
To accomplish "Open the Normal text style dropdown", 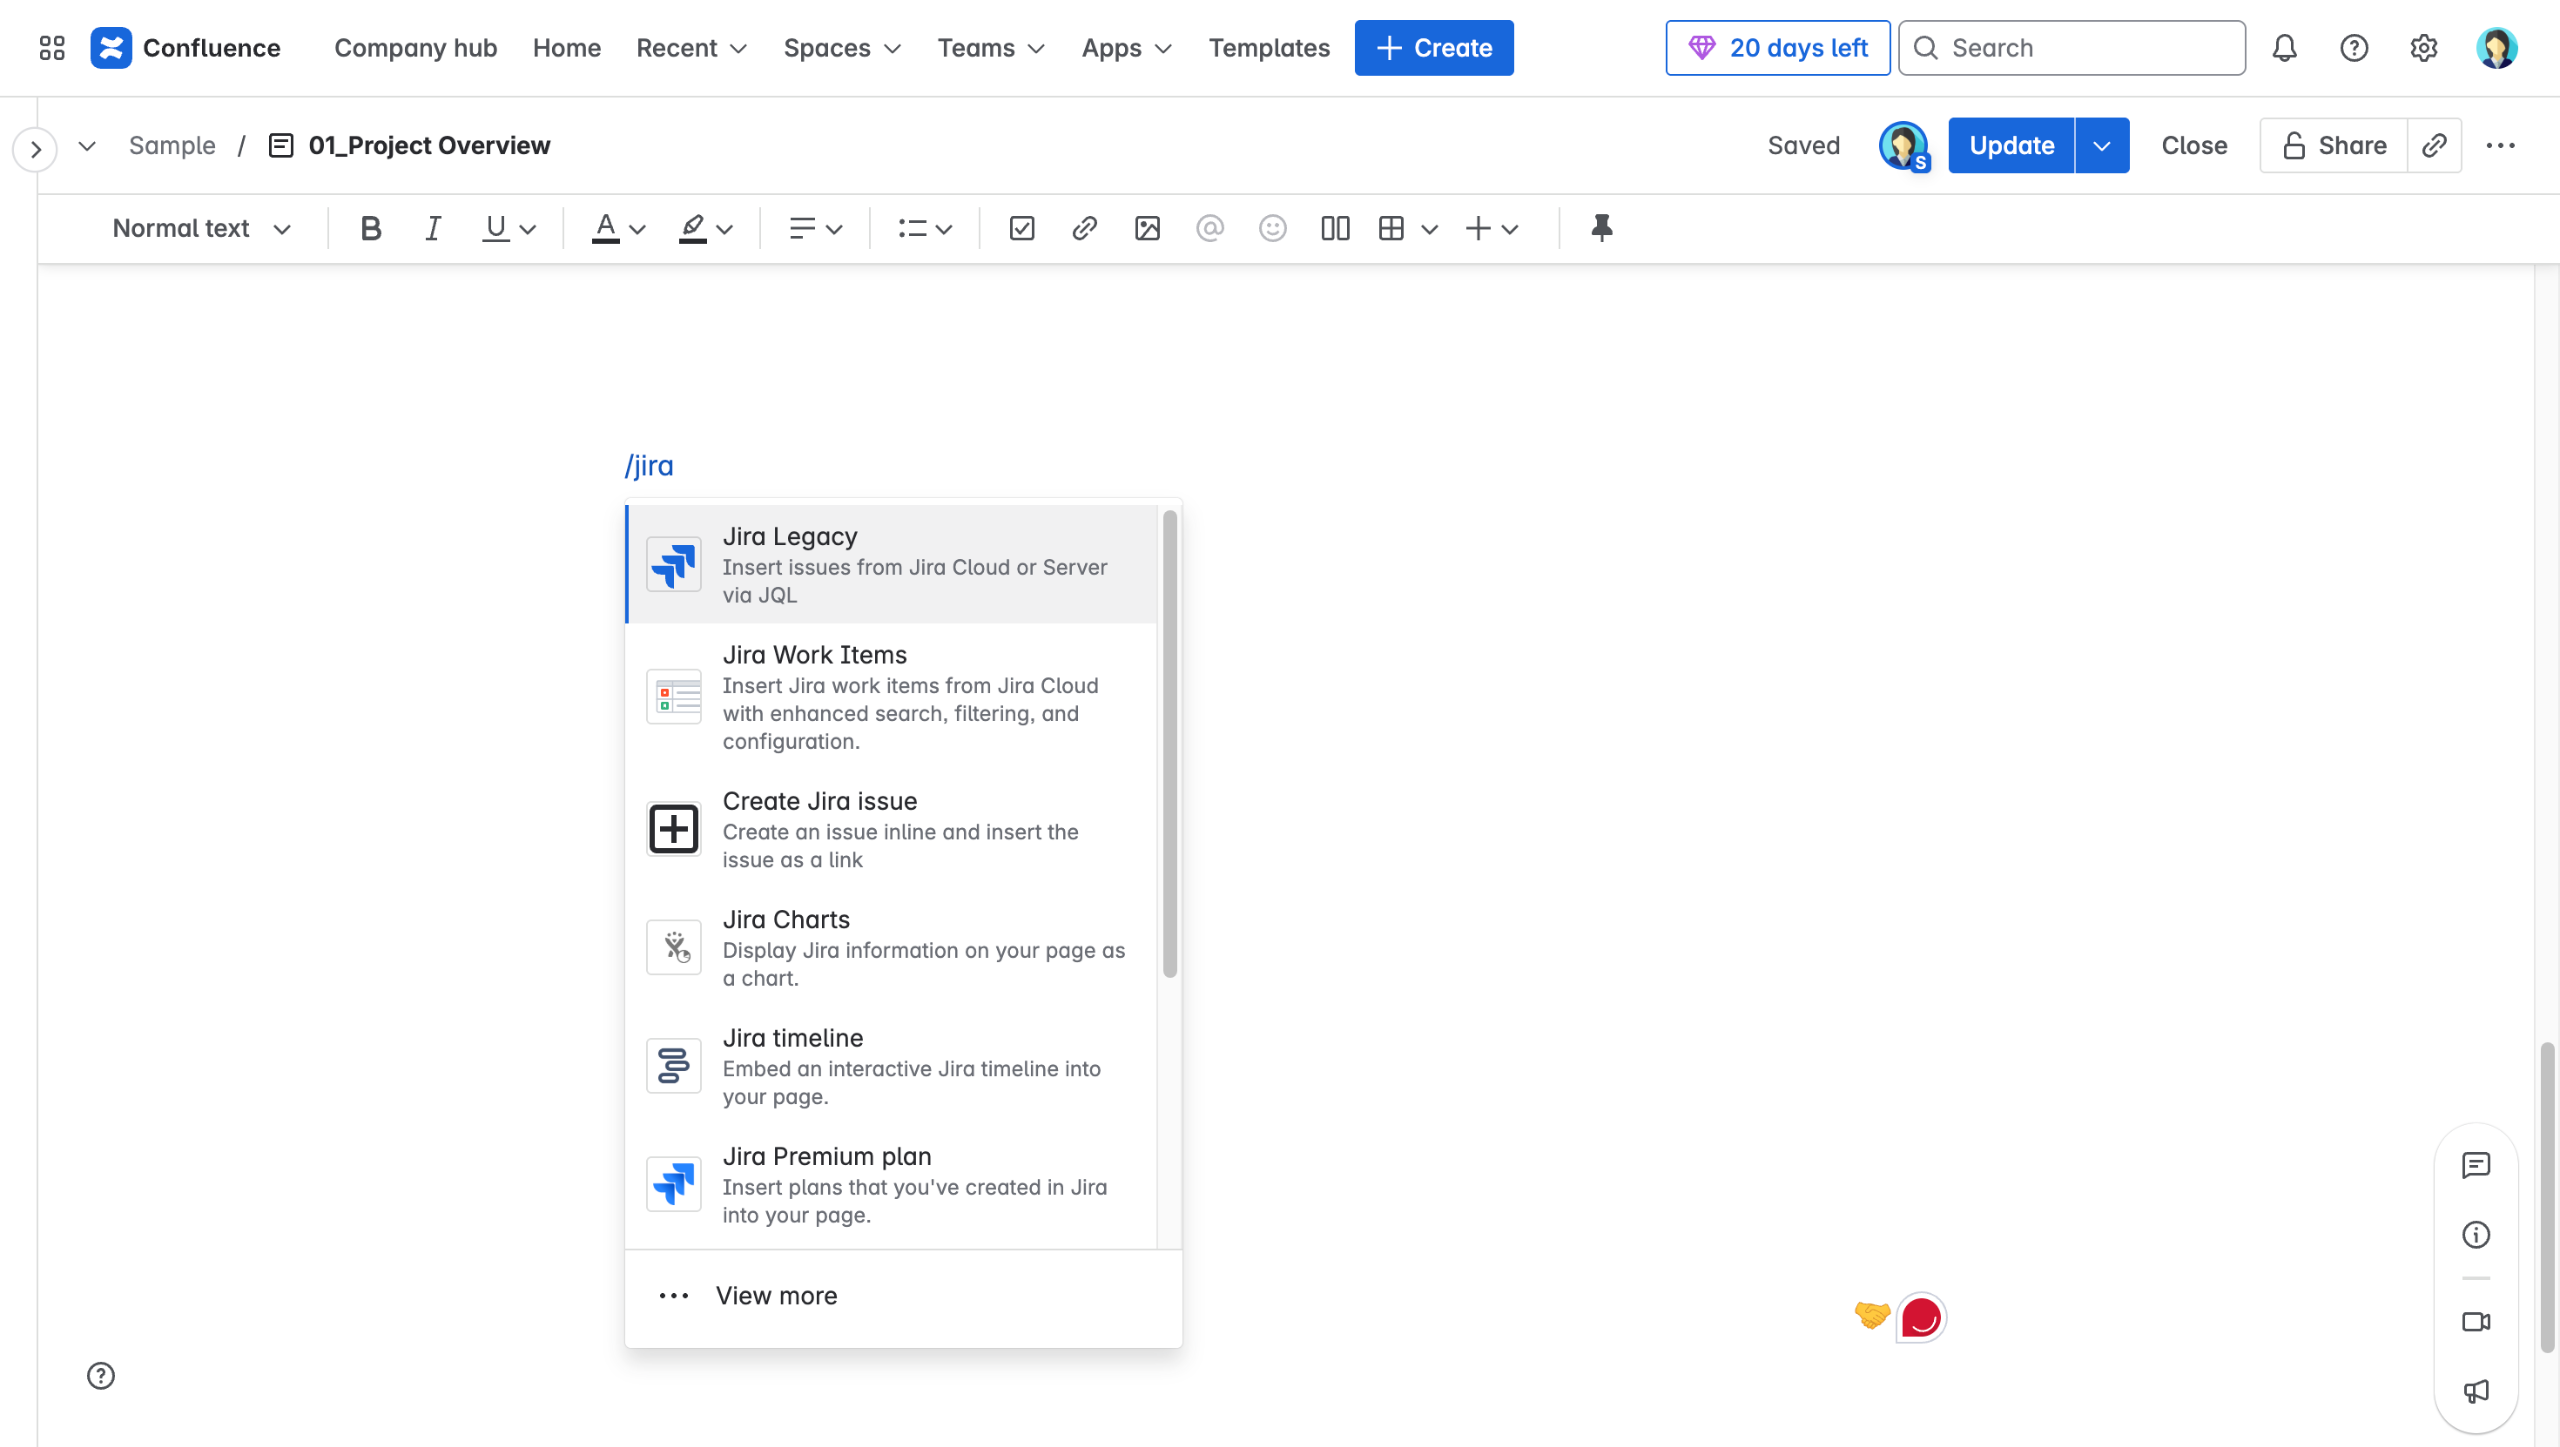I will (200, 228).
